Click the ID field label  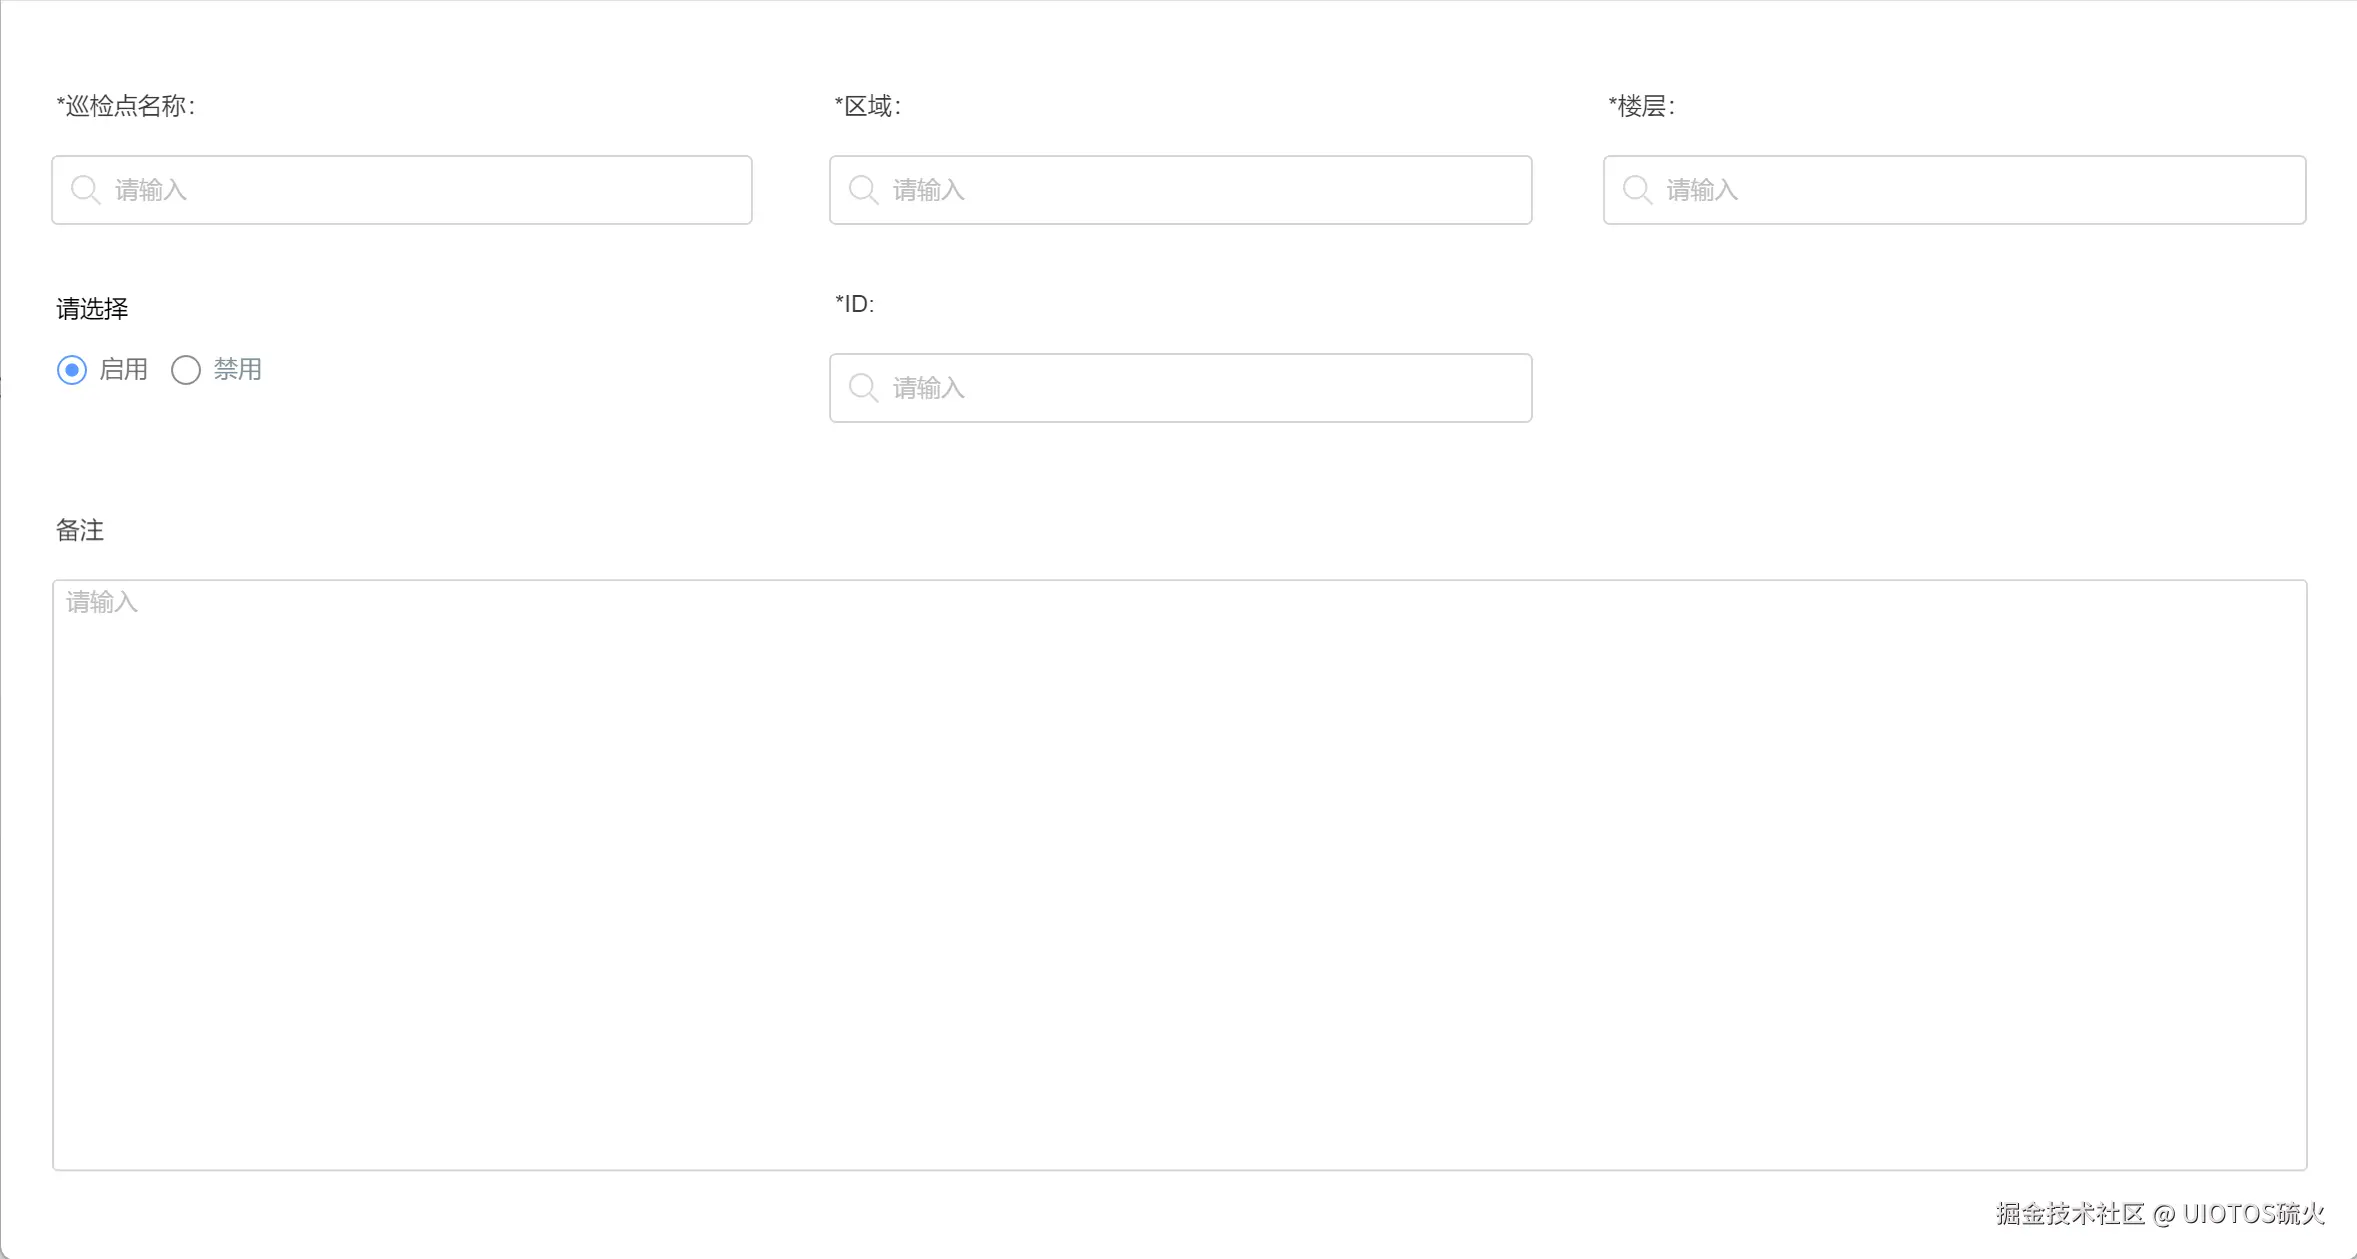coord(855,304)
